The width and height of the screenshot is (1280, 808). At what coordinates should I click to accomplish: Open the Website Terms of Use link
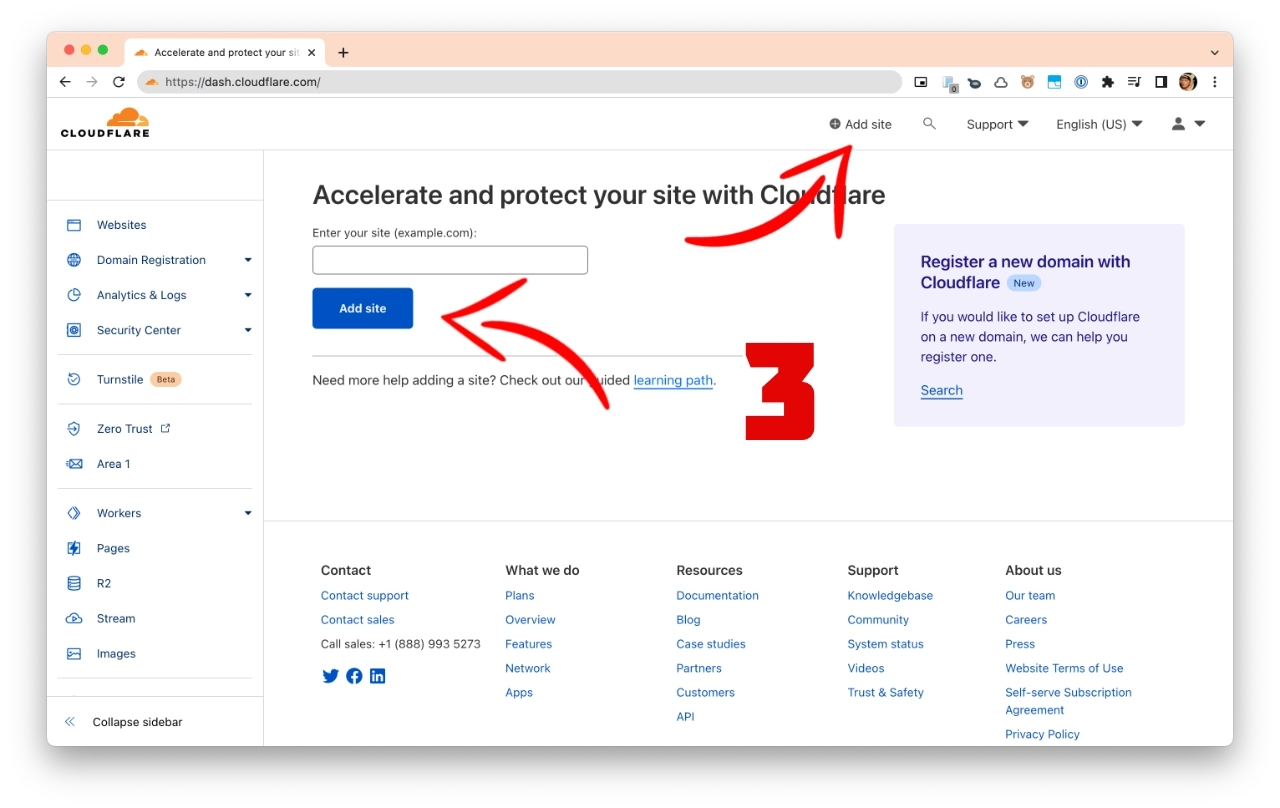1064,668
